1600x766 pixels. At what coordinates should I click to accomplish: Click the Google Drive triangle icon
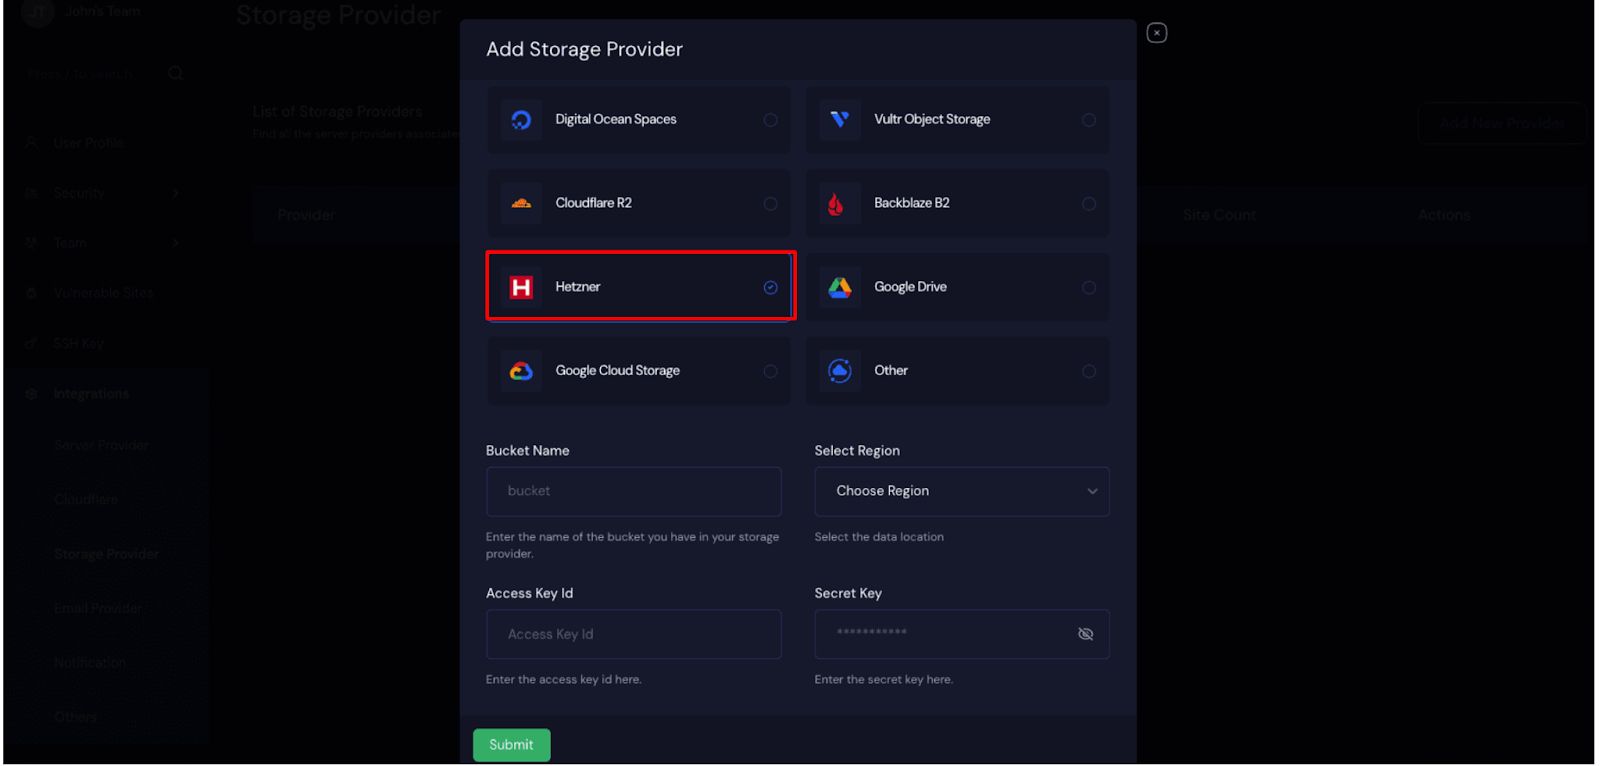point(839,288)
